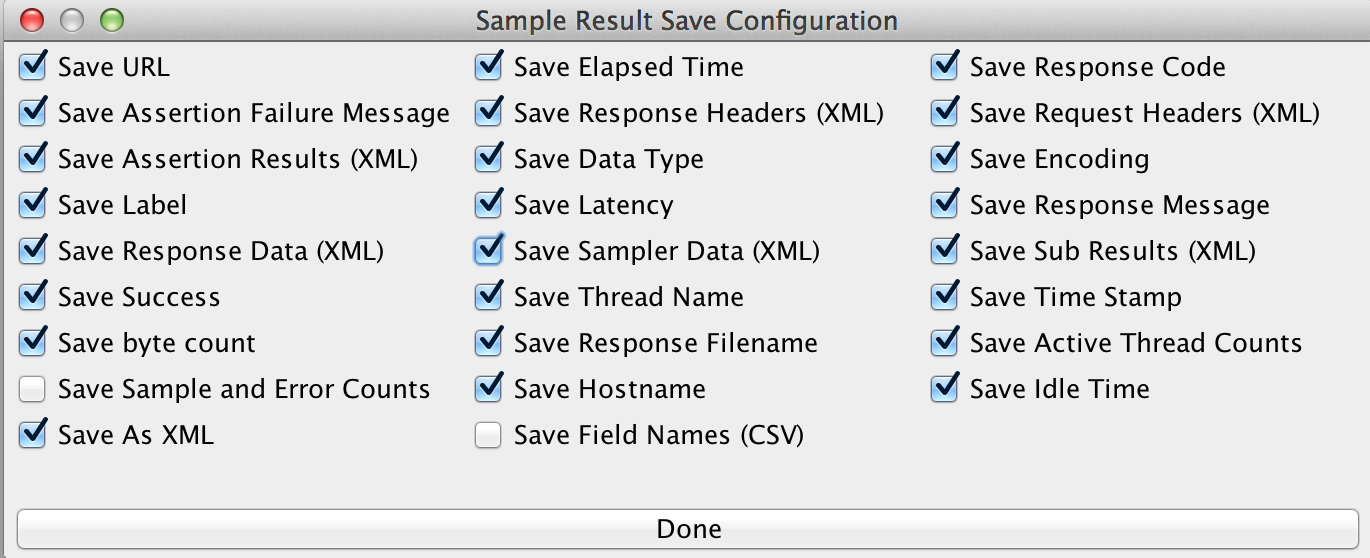This screenshot has height=558, width=1370.
Task: Disable Save Response Headers (XML)
Action: 489,113
